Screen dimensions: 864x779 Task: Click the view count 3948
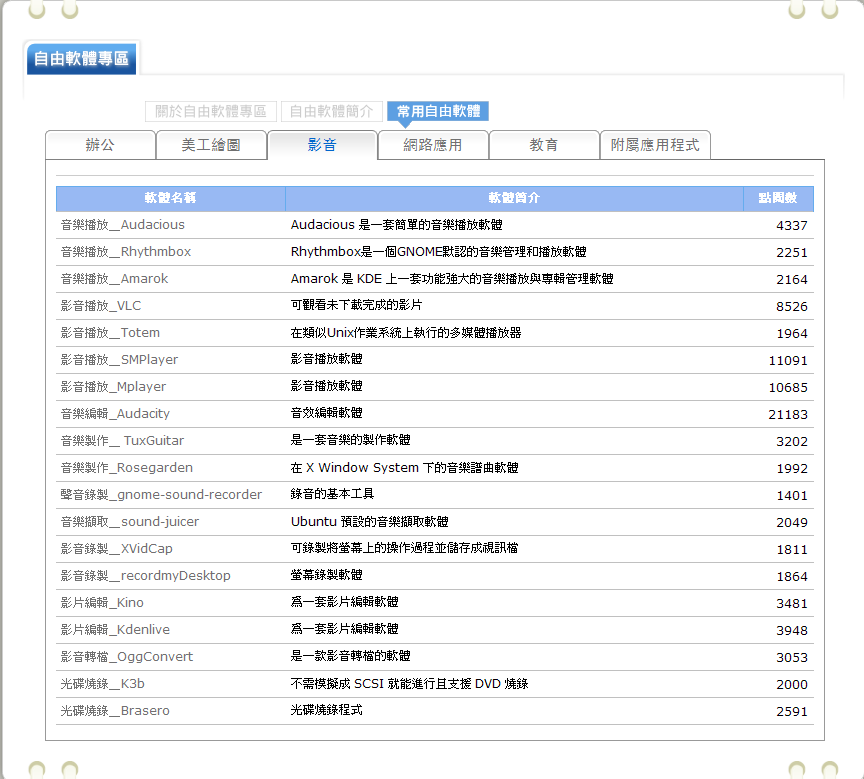(792, 630)
